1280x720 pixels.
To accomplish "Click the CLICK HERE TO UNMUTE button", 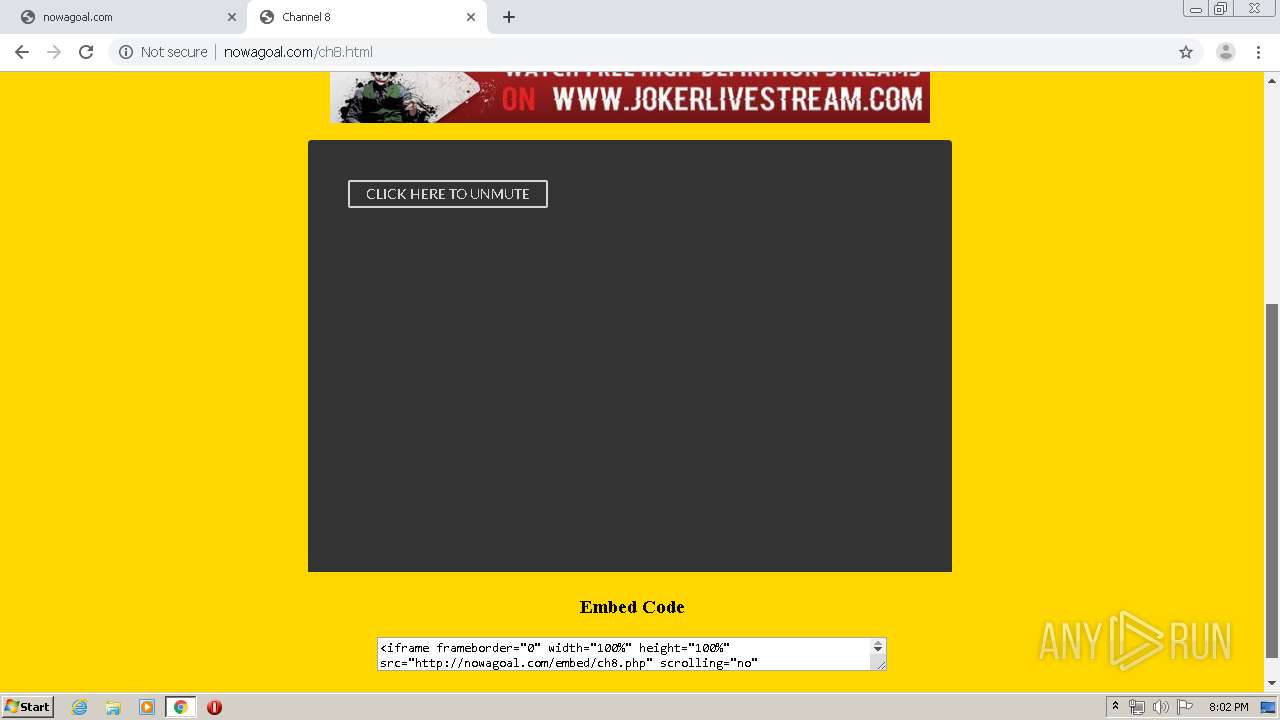I will pyautogui.click(x=448, y=194).
